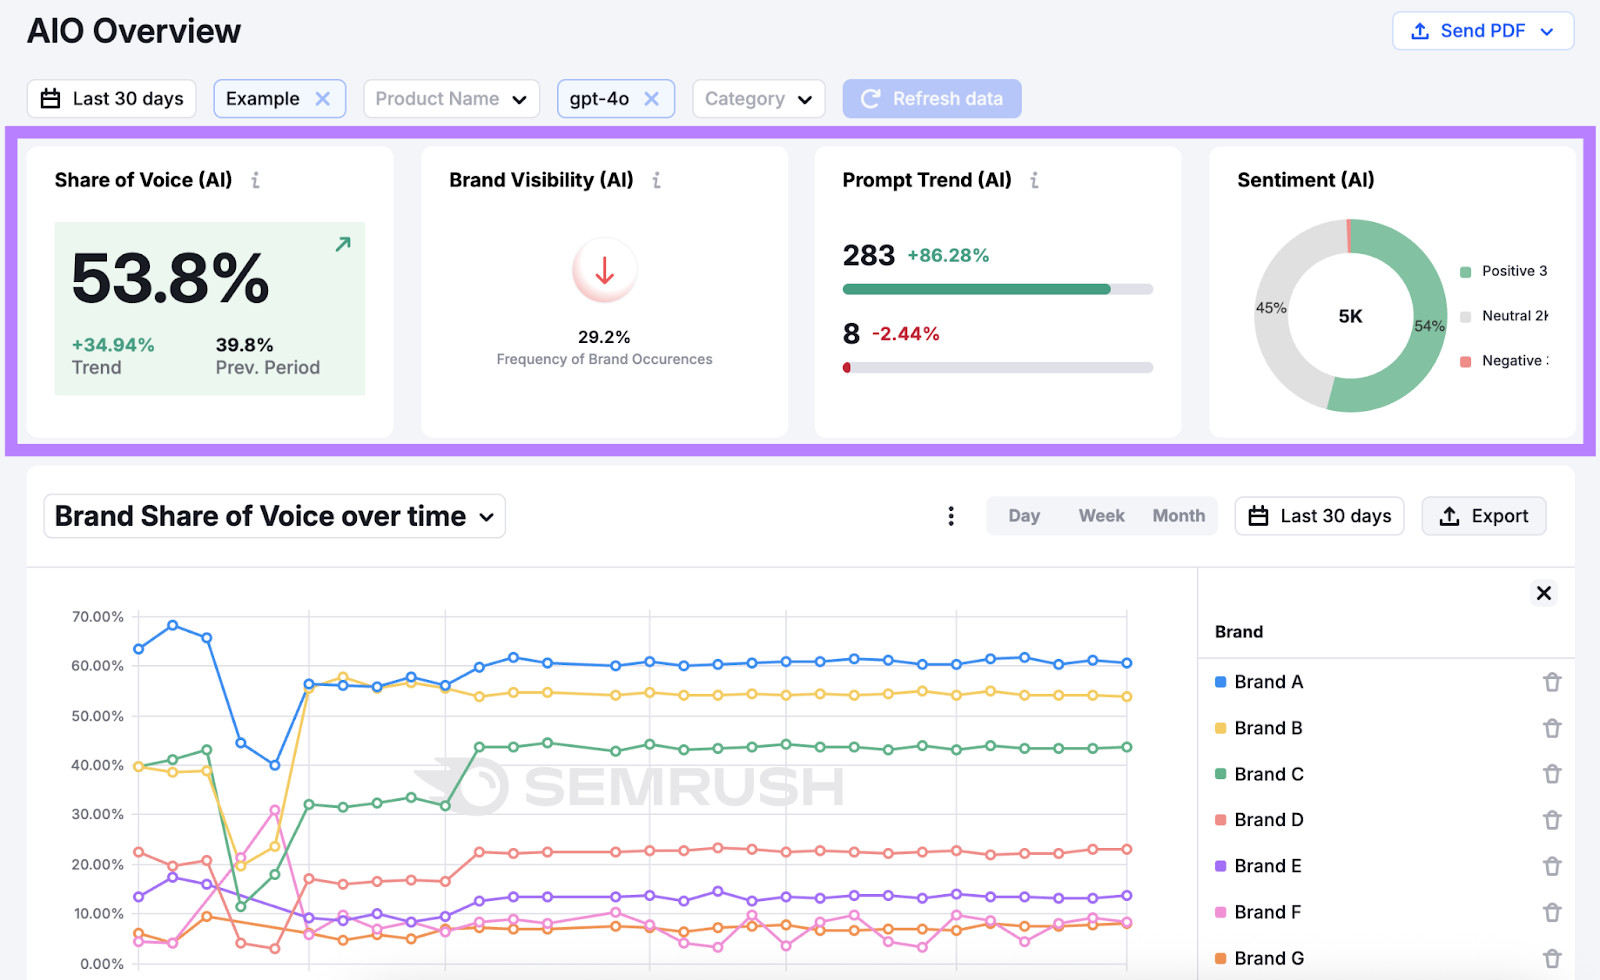
Task: Click the Export button
Action: coord(1484,516)
